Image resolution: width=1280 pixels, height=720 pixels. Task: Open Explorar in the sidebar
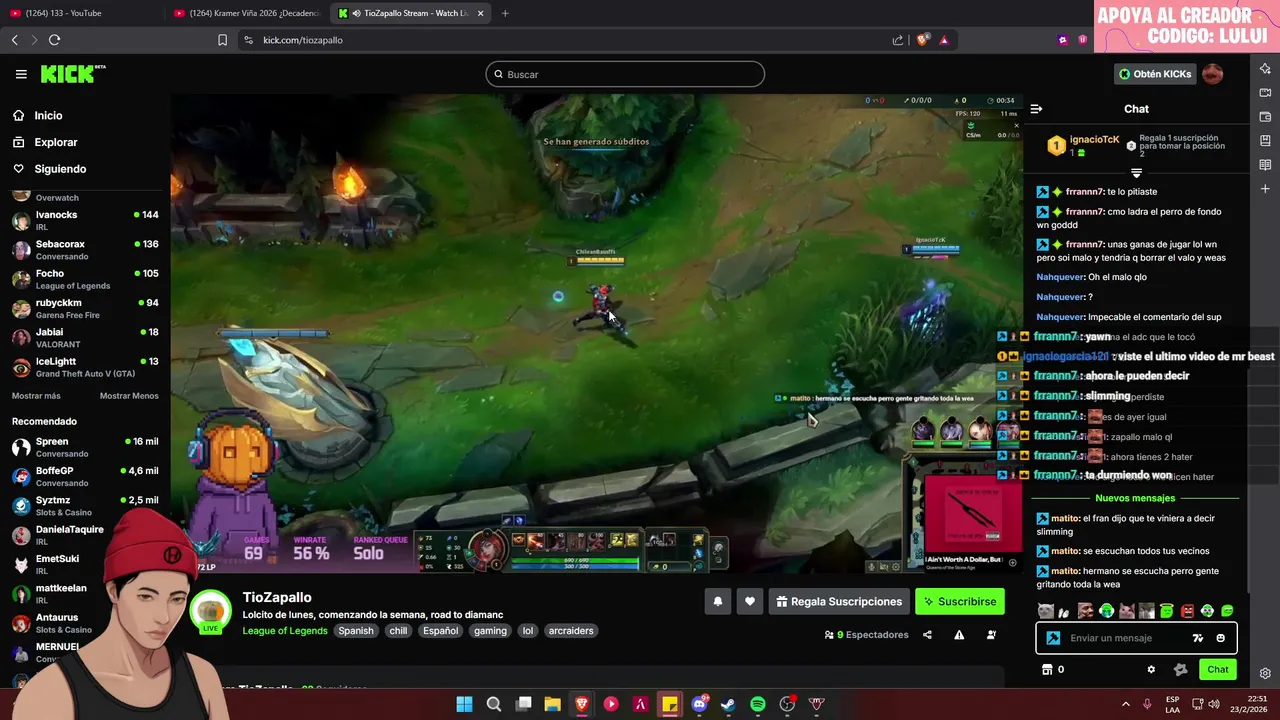(x=55, y=142)
